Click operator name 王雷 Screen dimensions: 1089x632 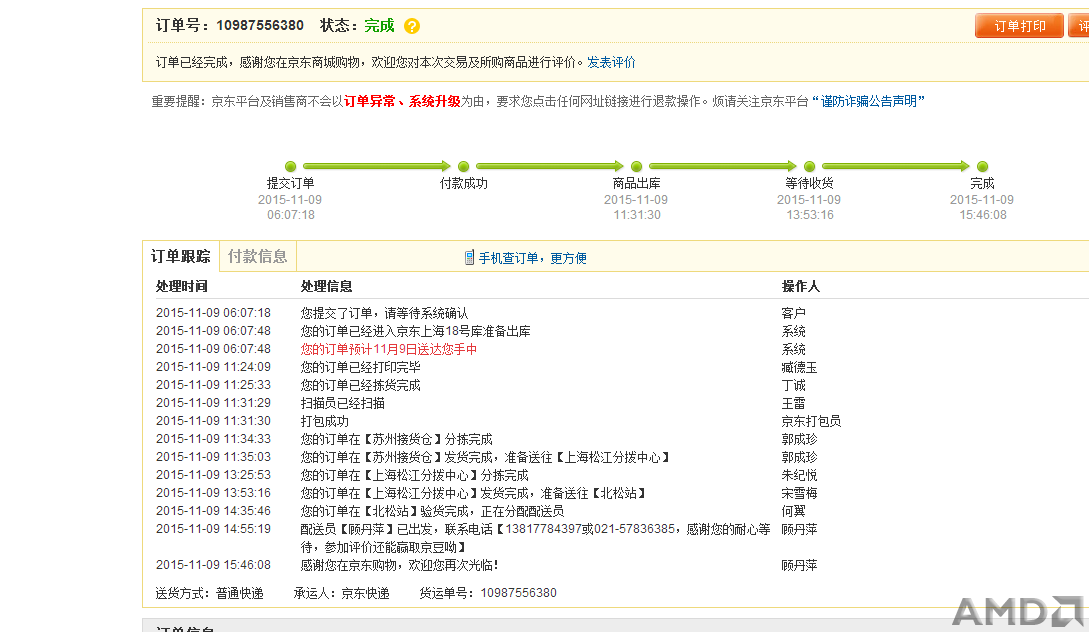tap(793, 404)
